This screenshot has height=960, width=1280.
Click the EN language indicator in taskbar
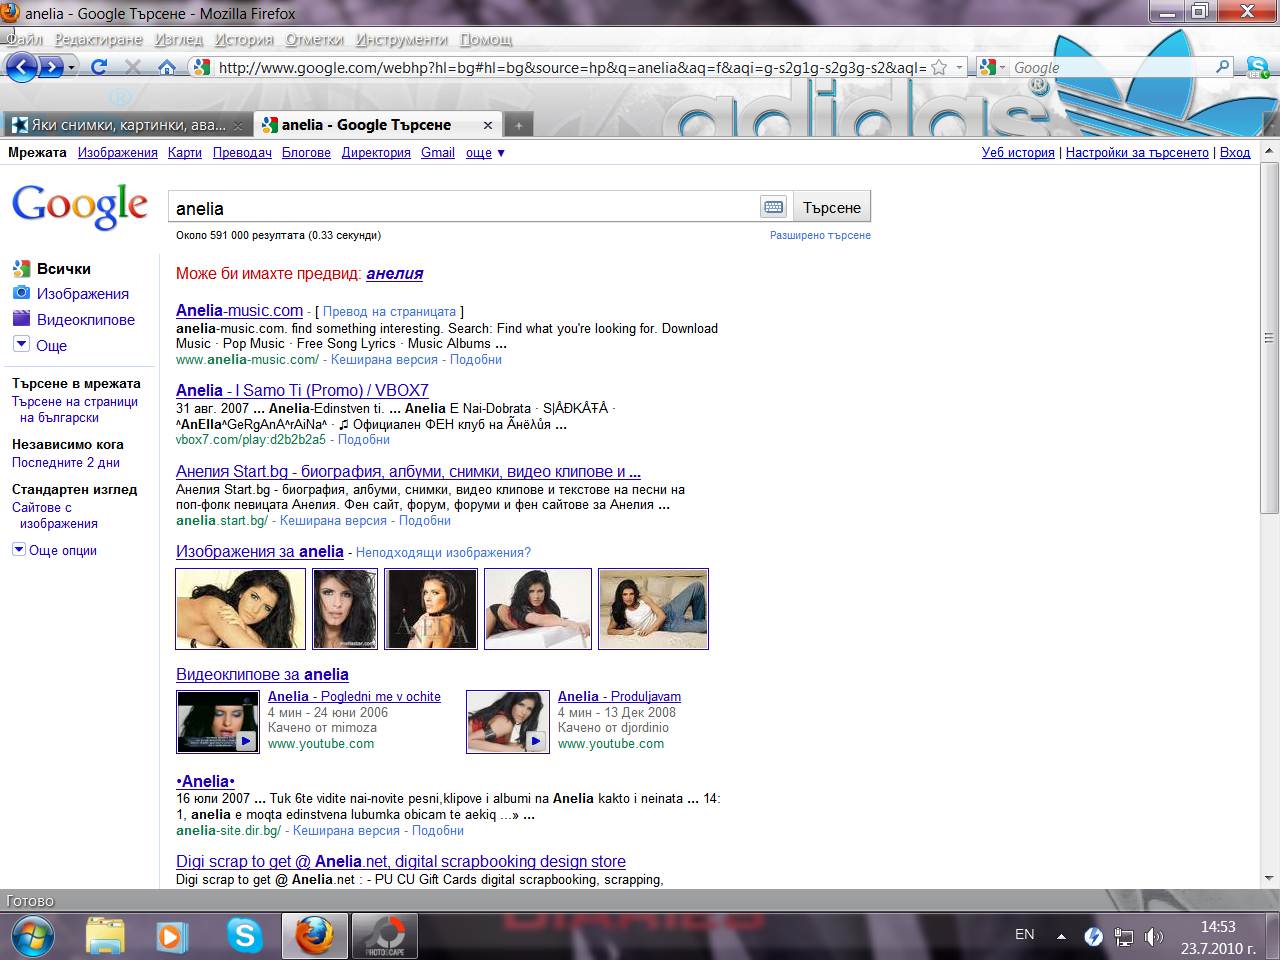pos(1024,934)
